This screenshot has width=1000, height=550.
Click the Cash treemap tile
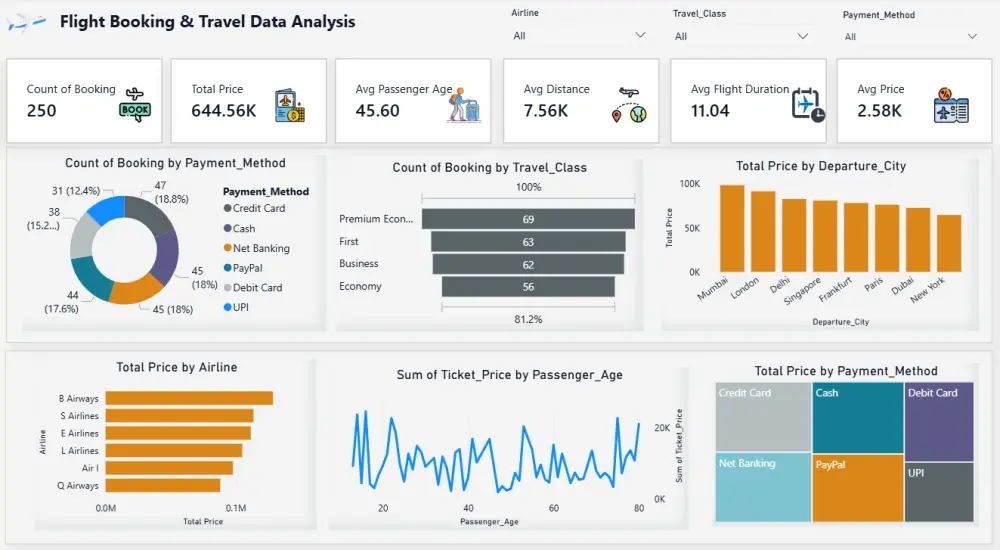point(858,418)
